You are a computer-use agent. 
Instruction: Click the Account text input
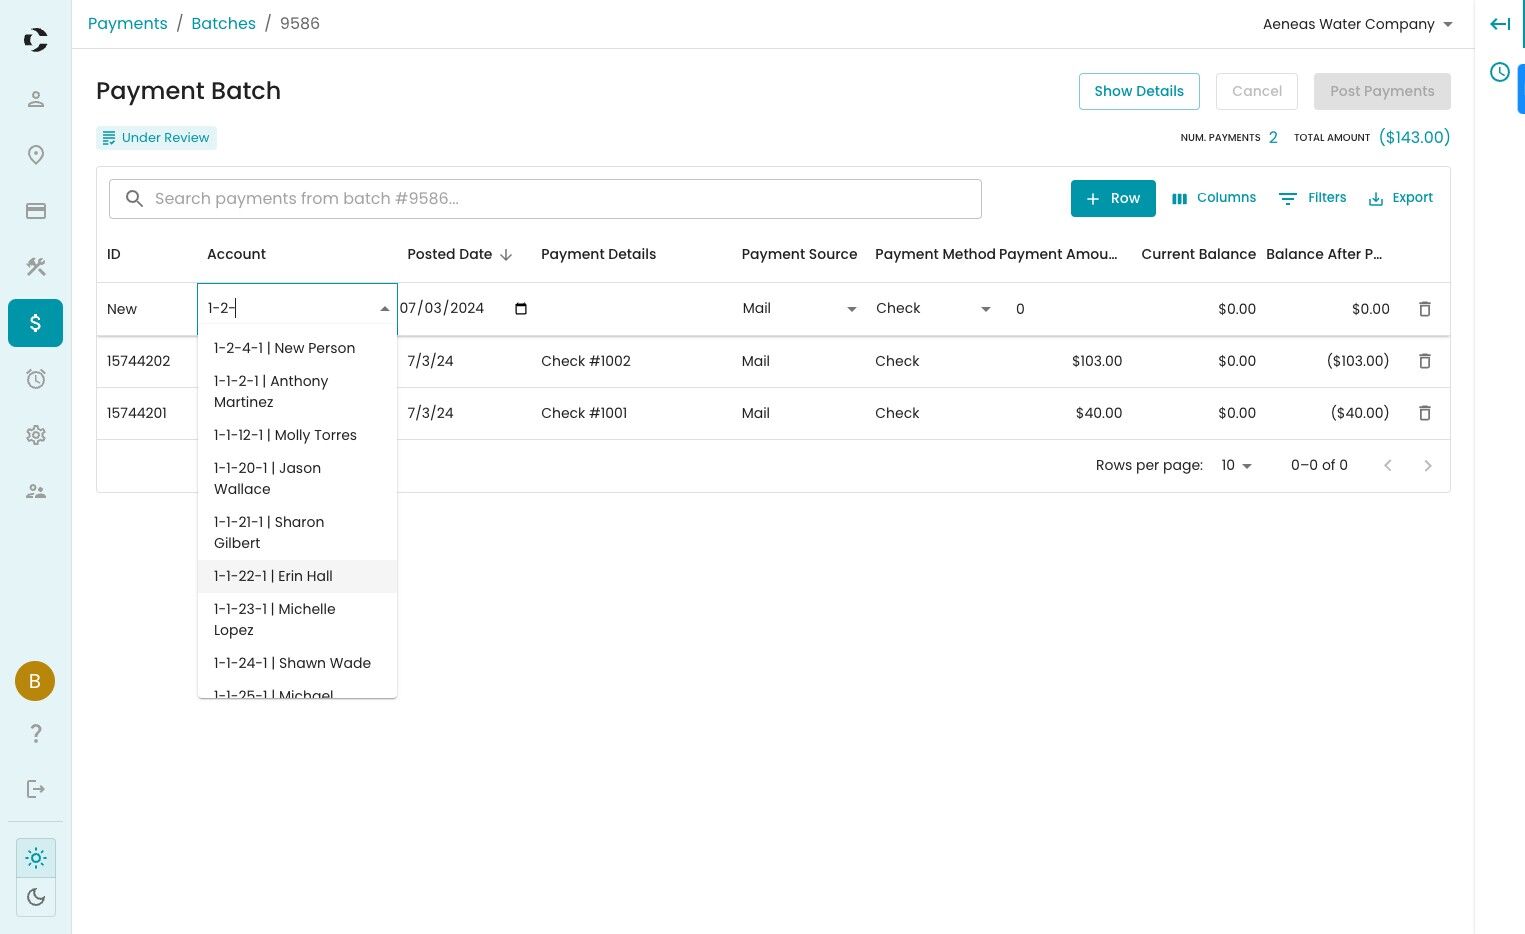coord(288,309)
